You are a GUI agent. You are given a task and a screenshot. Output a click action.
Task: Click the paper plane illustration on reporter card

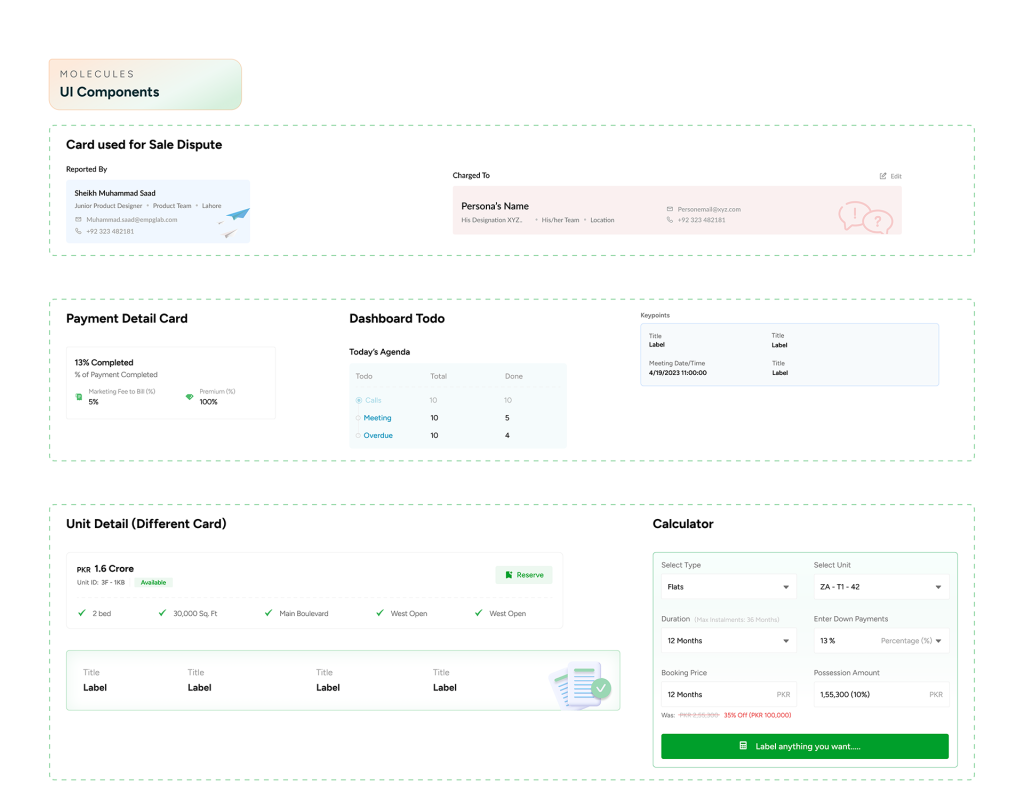(x=234, y=222)
